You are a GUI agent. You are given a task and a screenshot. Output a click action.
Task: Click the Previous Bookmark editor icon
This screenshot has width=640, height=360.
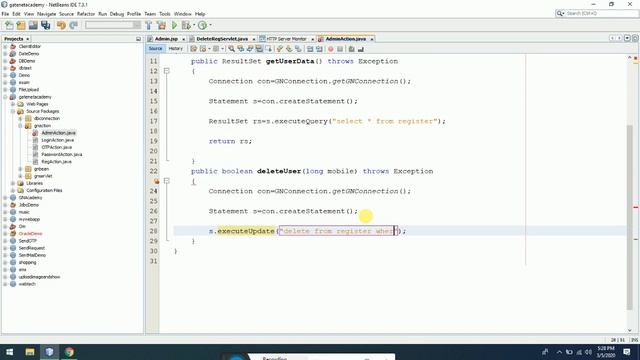point(280,49)
